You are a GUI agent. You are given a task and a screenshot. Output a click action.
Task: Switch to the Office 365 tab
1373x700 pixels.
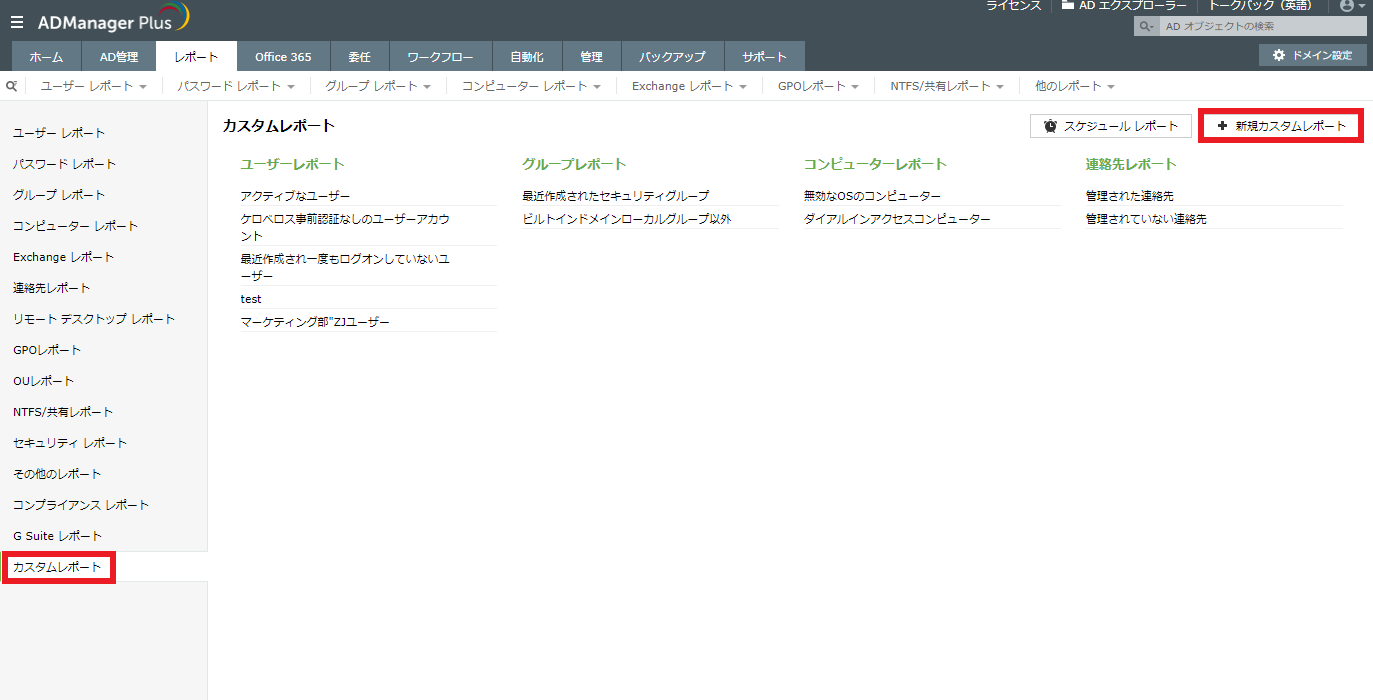pos(283,57)
